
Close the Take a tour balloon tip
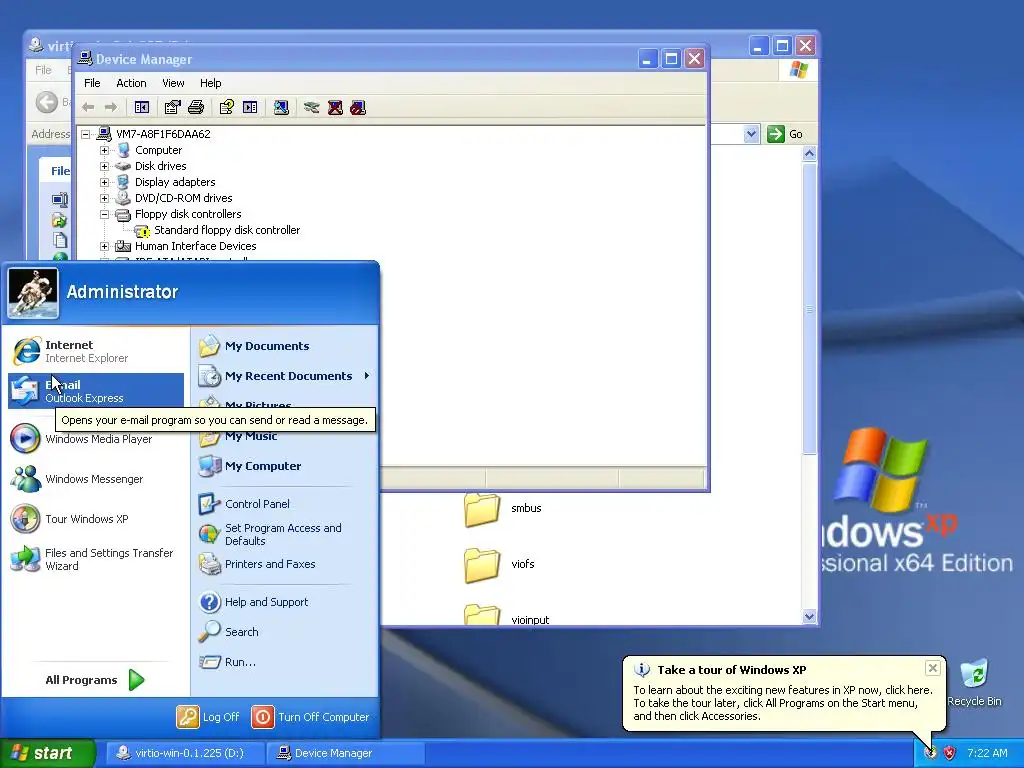933,667
